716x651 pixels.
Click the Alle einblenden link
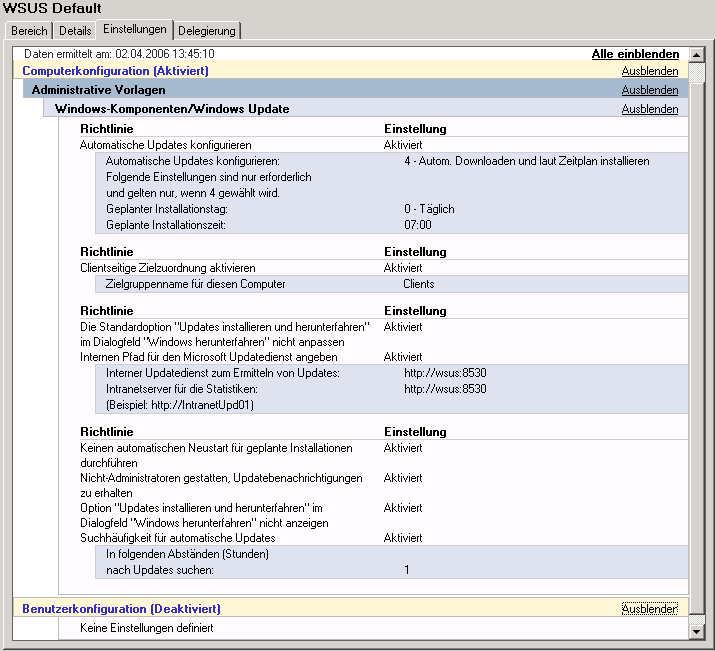635,54
